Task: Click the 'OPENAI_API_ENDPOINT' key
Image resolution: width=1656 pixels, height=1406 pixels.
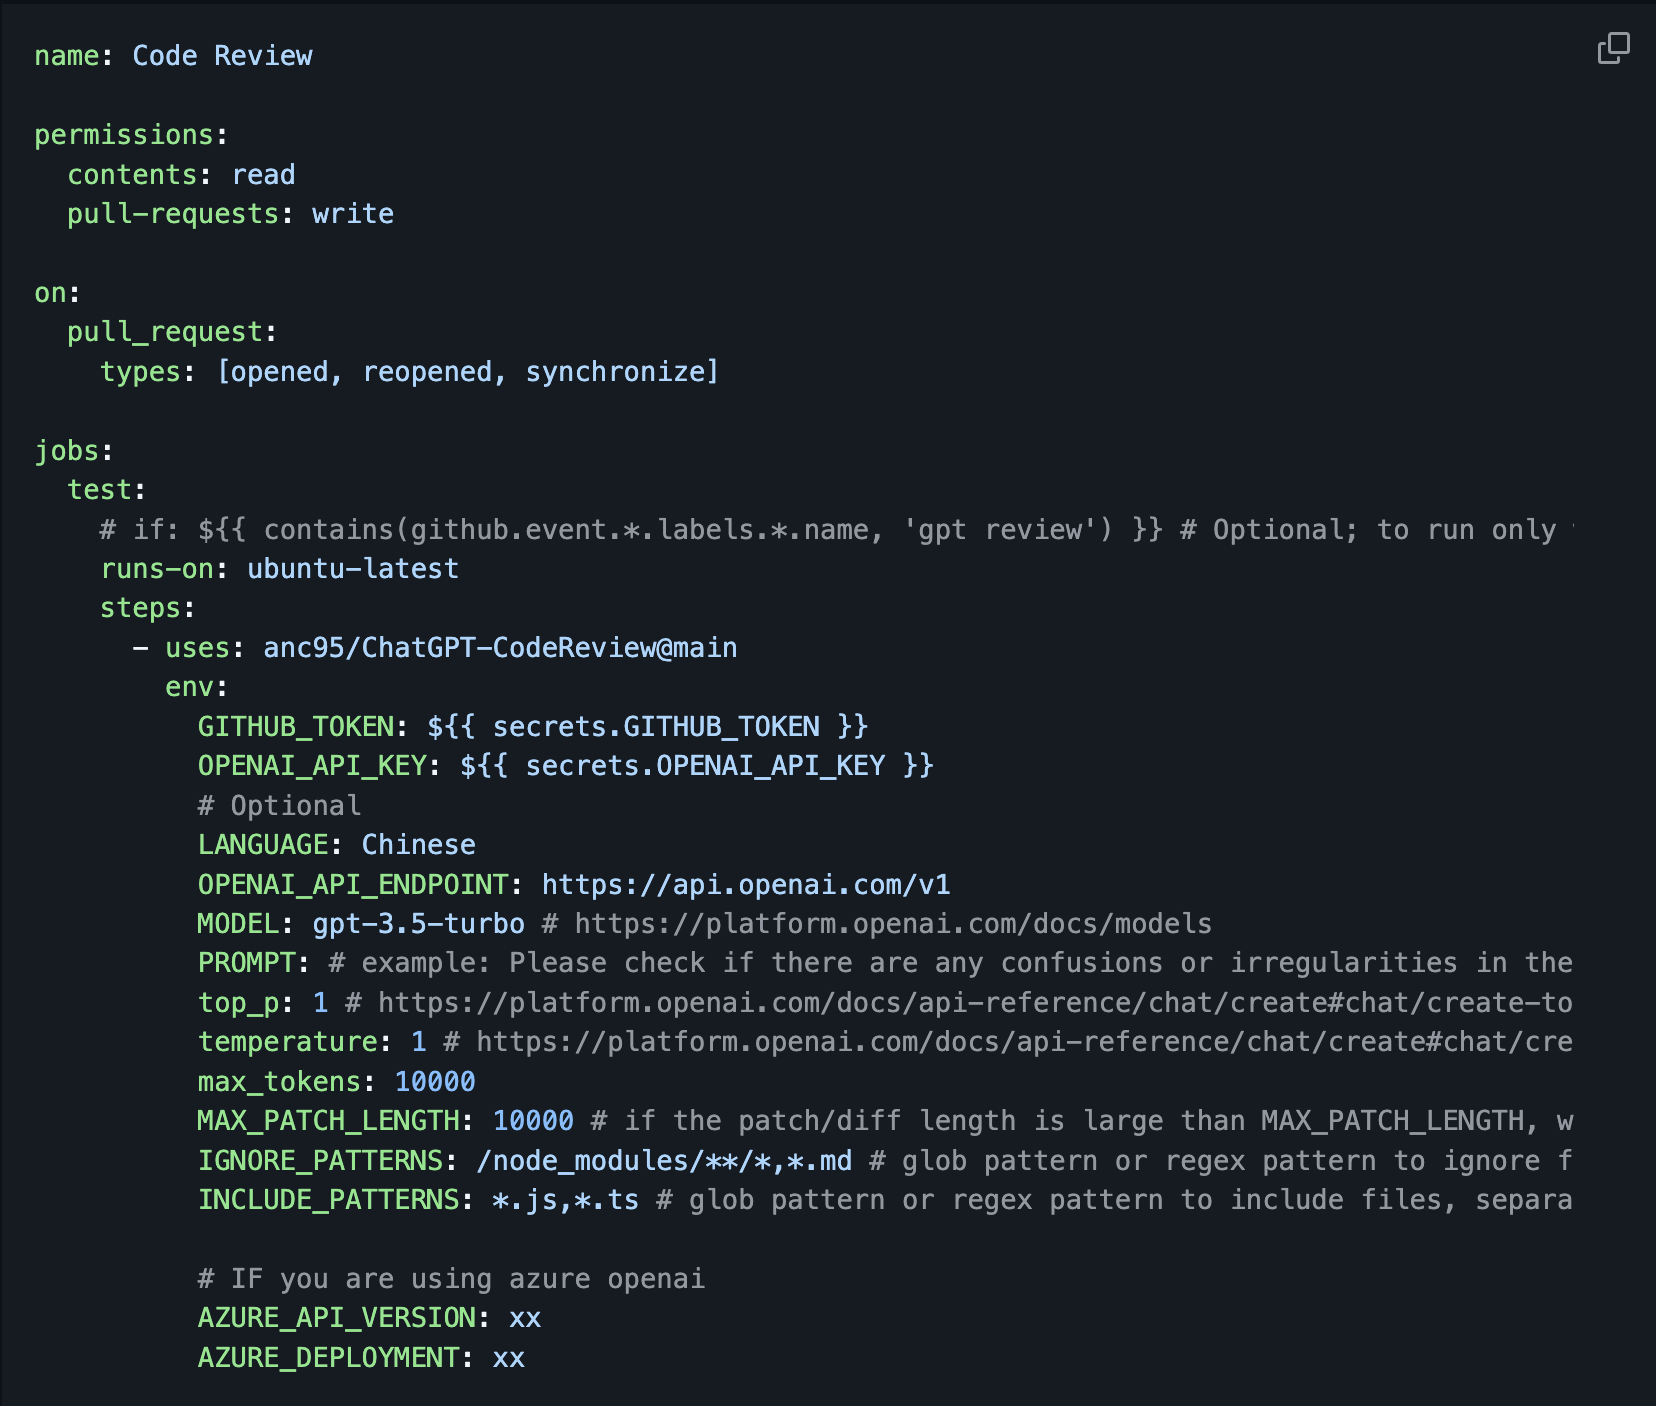Action: click(x=353, y=885)
